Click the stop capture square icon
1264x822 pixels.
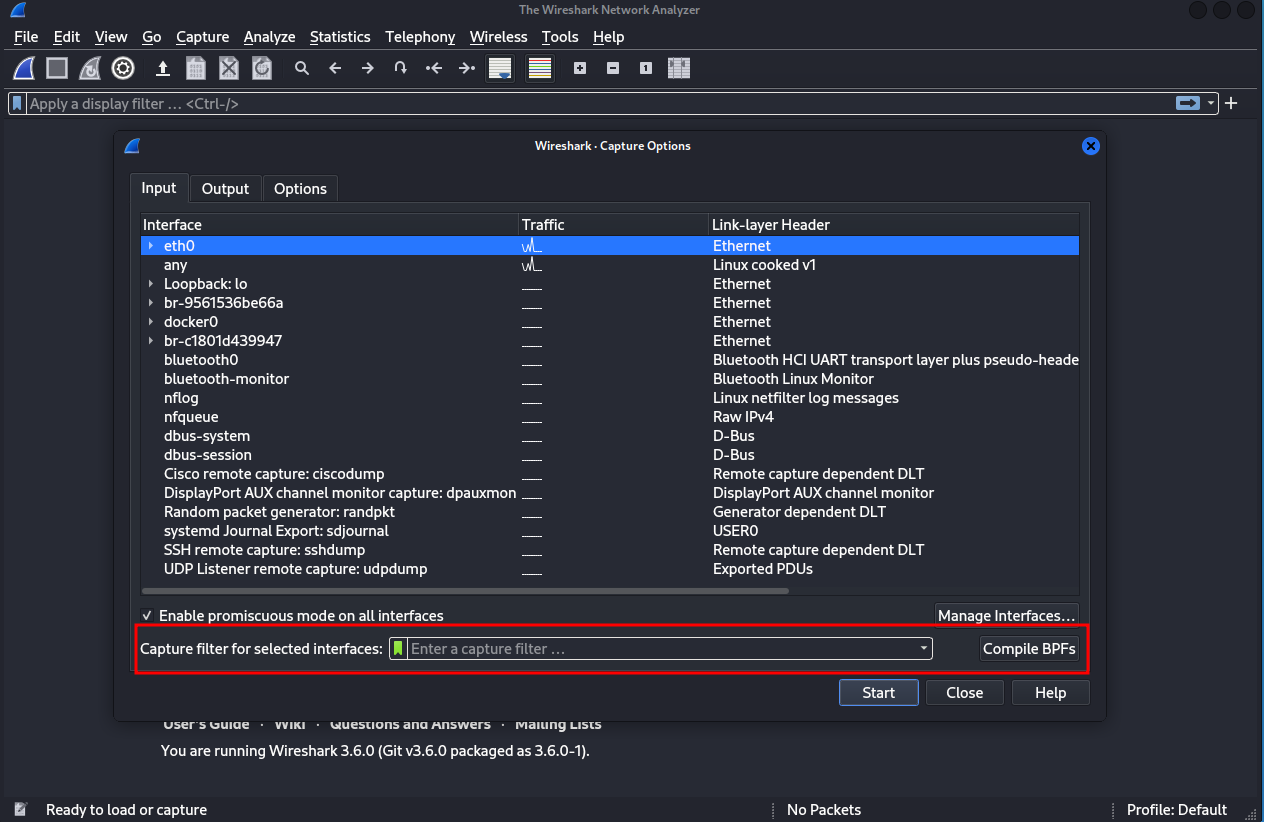pos(57,68)
